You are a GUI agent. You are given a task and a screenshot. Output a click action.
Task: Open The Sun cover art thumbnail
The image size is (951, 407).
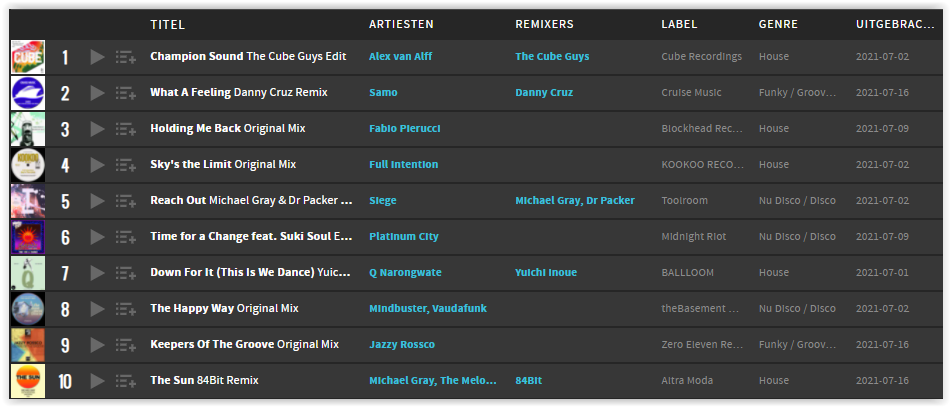(28, 381)
